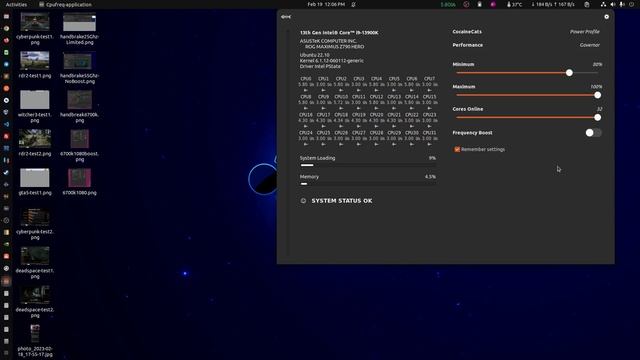The height and width of the screenshot is (360, 640).
Task: Uncheck the Remember settings checkbox
Action: (x=457, y=149)
